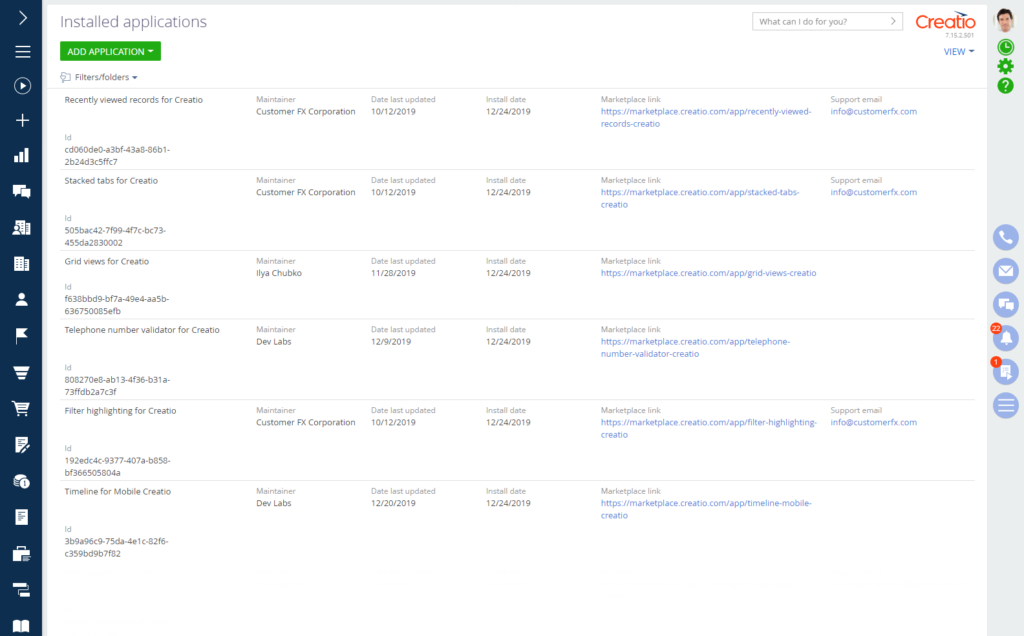Viewport: 1024px width, 636px height.
Task: Select 'Telephone number validator for Creatio' row title
Action: pyautogui.click(x=142, y=330)
